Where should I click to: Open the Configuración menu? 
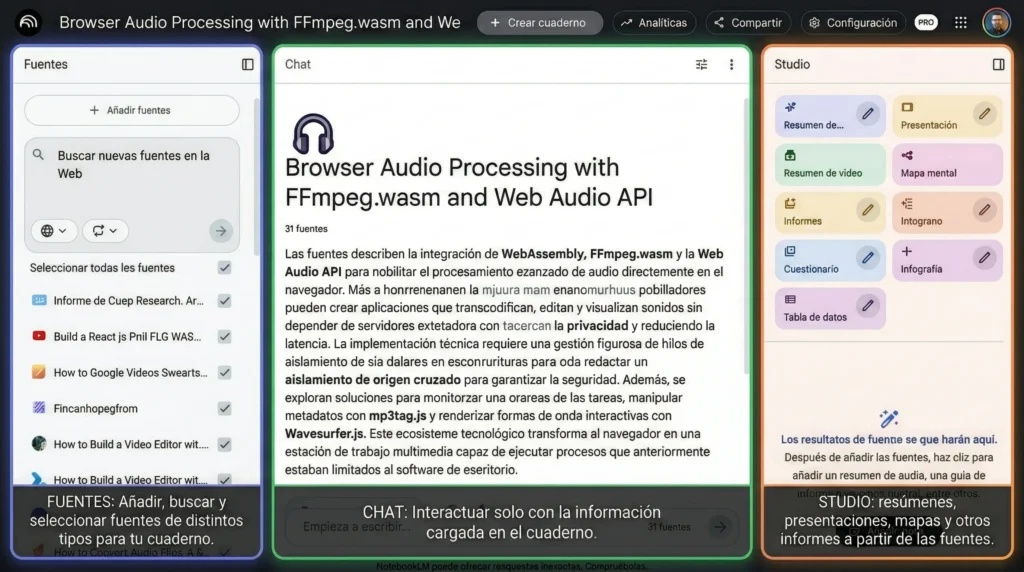pyautogui.click(x=855, y=22)
